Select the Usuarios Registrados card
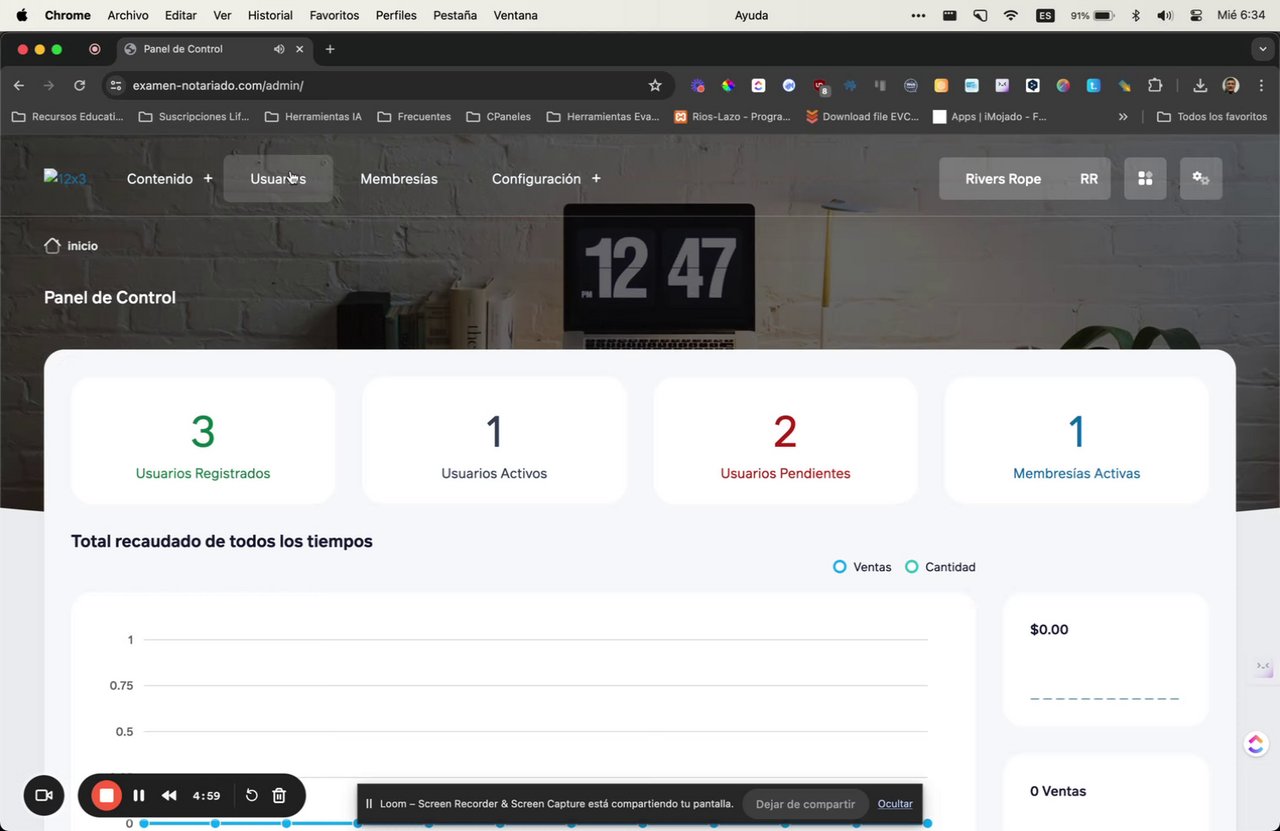 pyautogui.click(x=203, y=440)
